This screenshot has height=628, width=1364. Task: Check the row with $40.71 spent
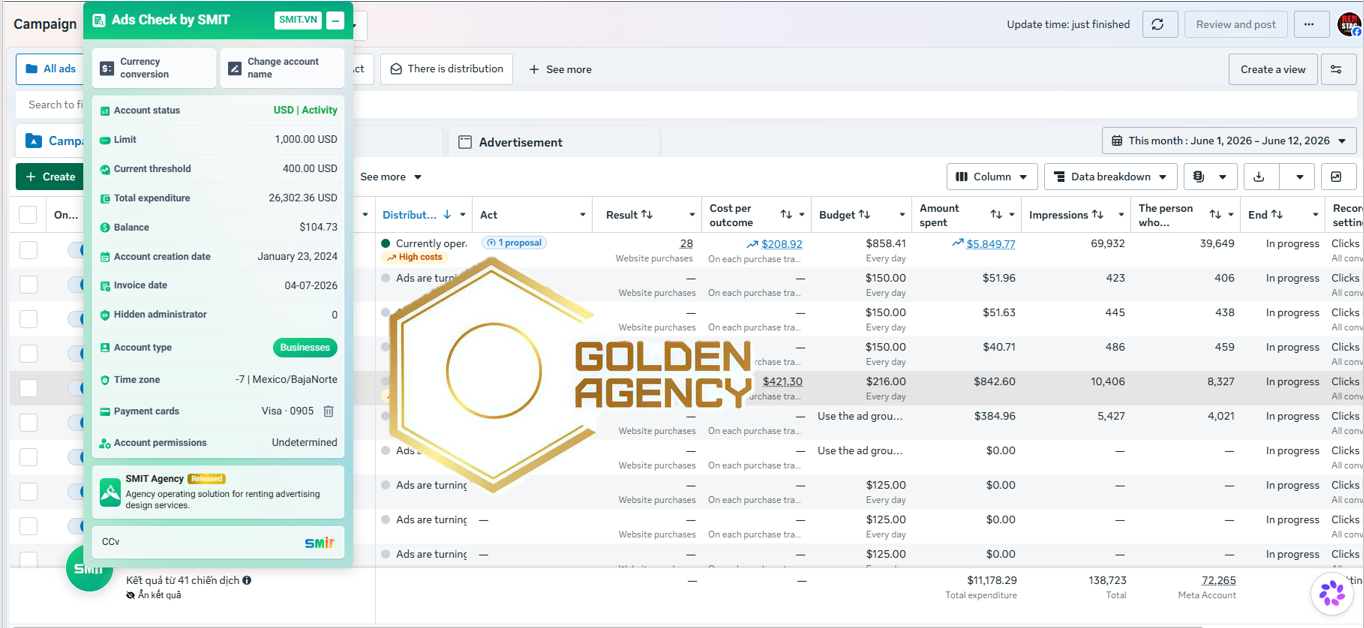[x=28, y=353]
